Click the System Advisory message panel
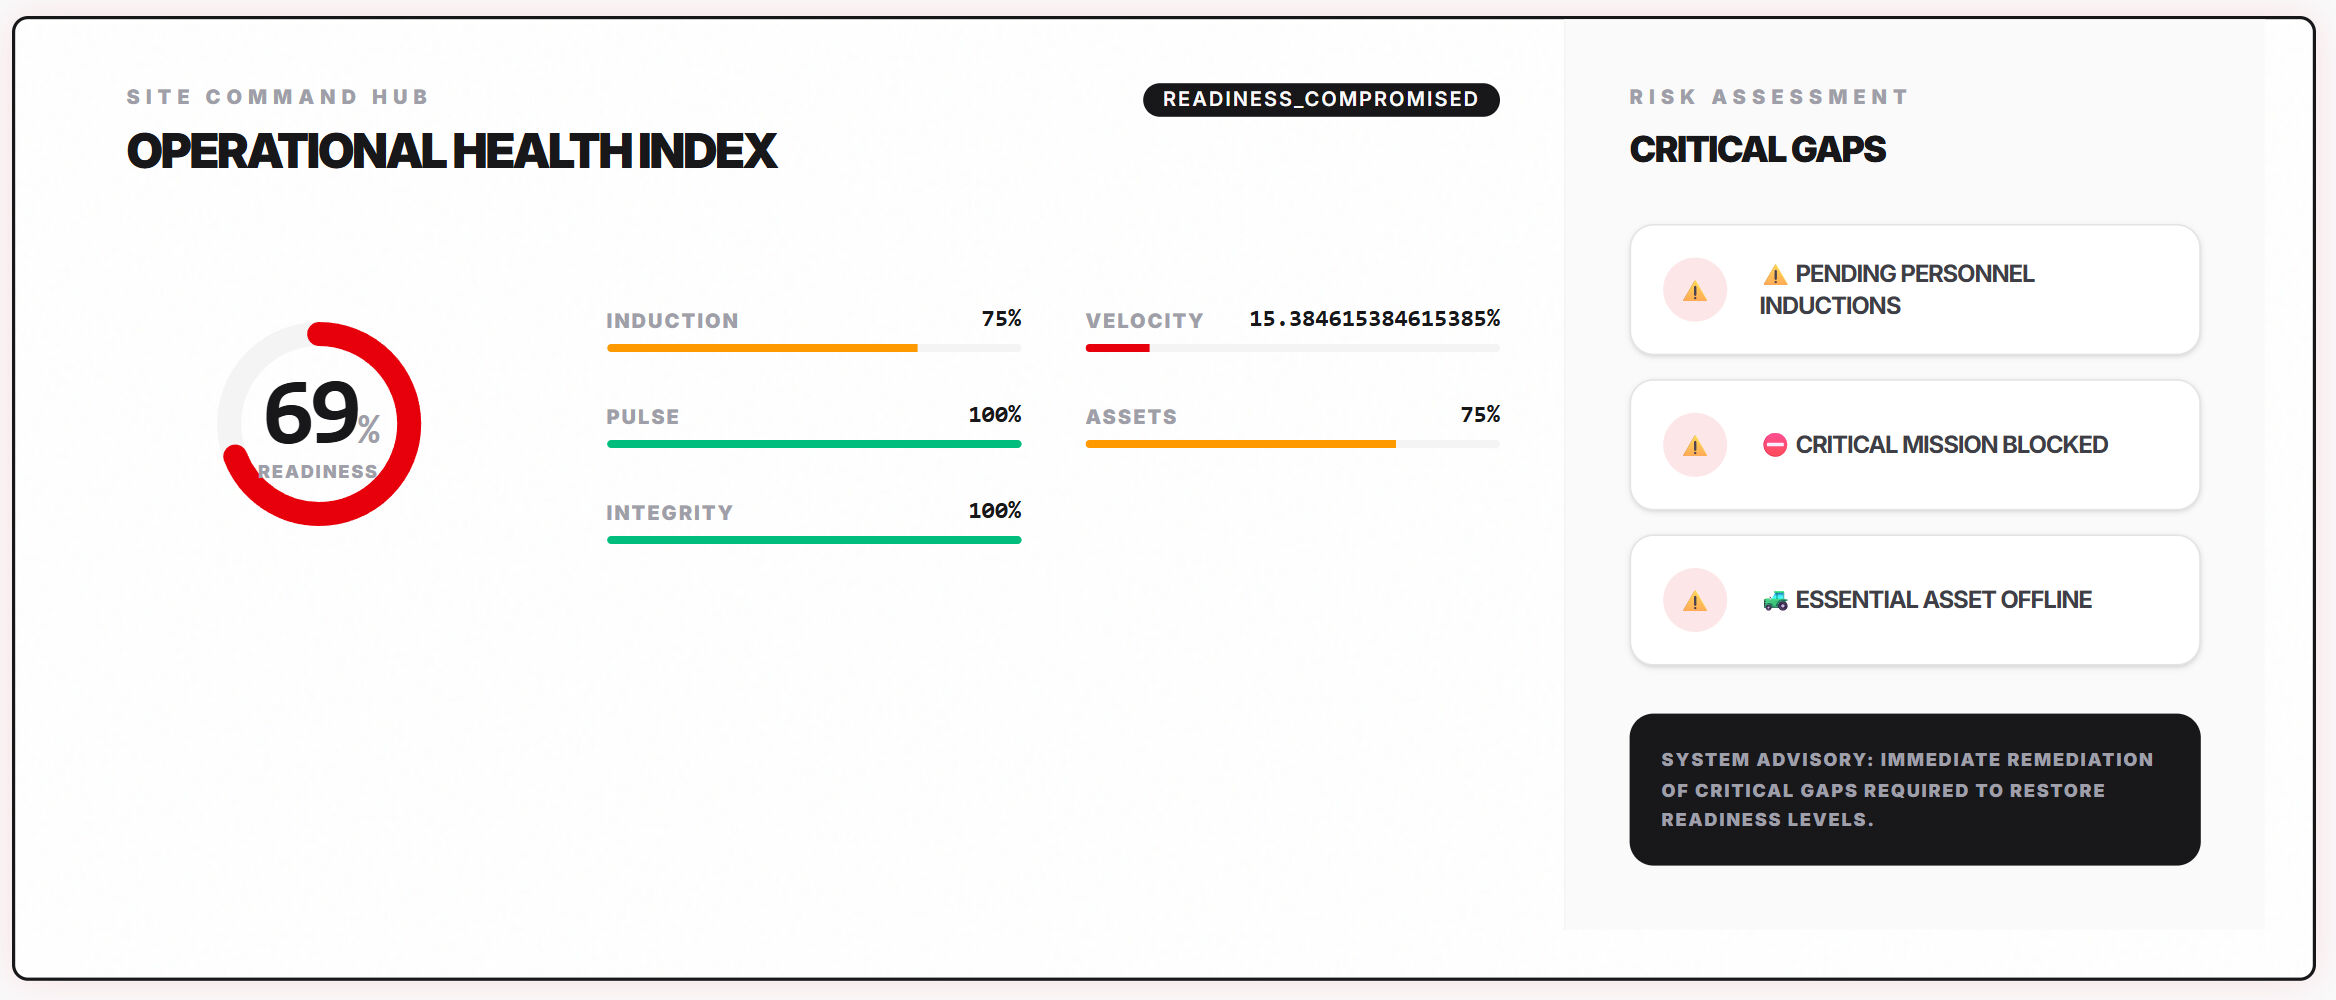This screenshot has height=1000, width=2336. [1913, 789]
